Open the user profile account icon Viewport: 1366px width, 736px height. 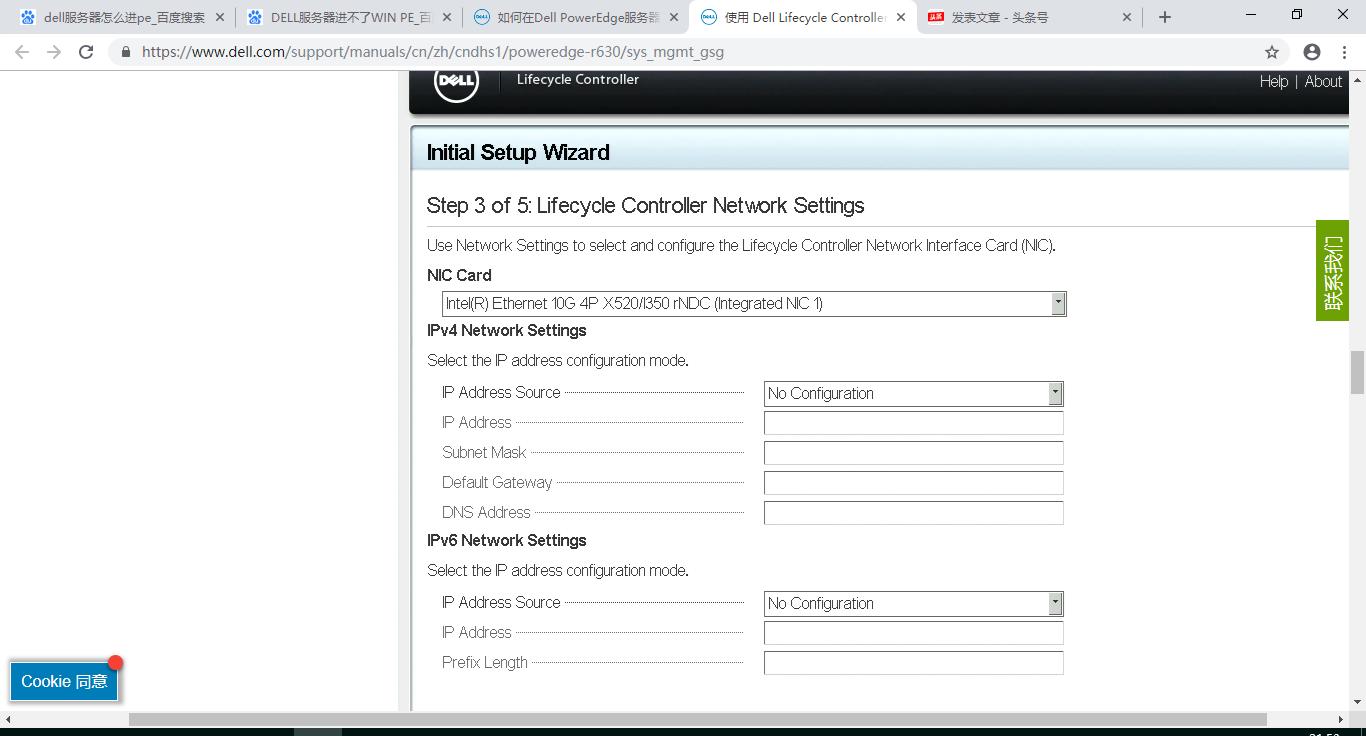tap(1312, 52)
